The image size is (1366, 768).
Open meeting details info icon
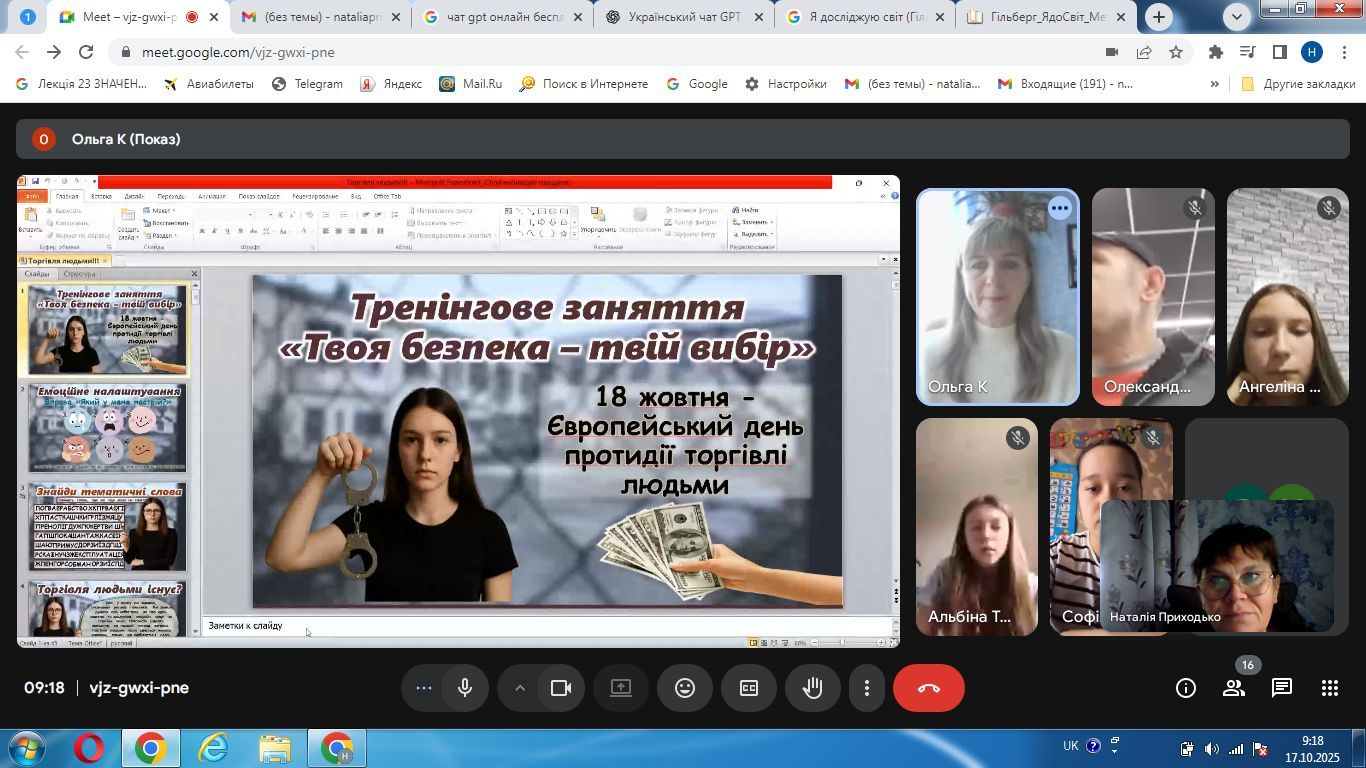coord(1186,688)
